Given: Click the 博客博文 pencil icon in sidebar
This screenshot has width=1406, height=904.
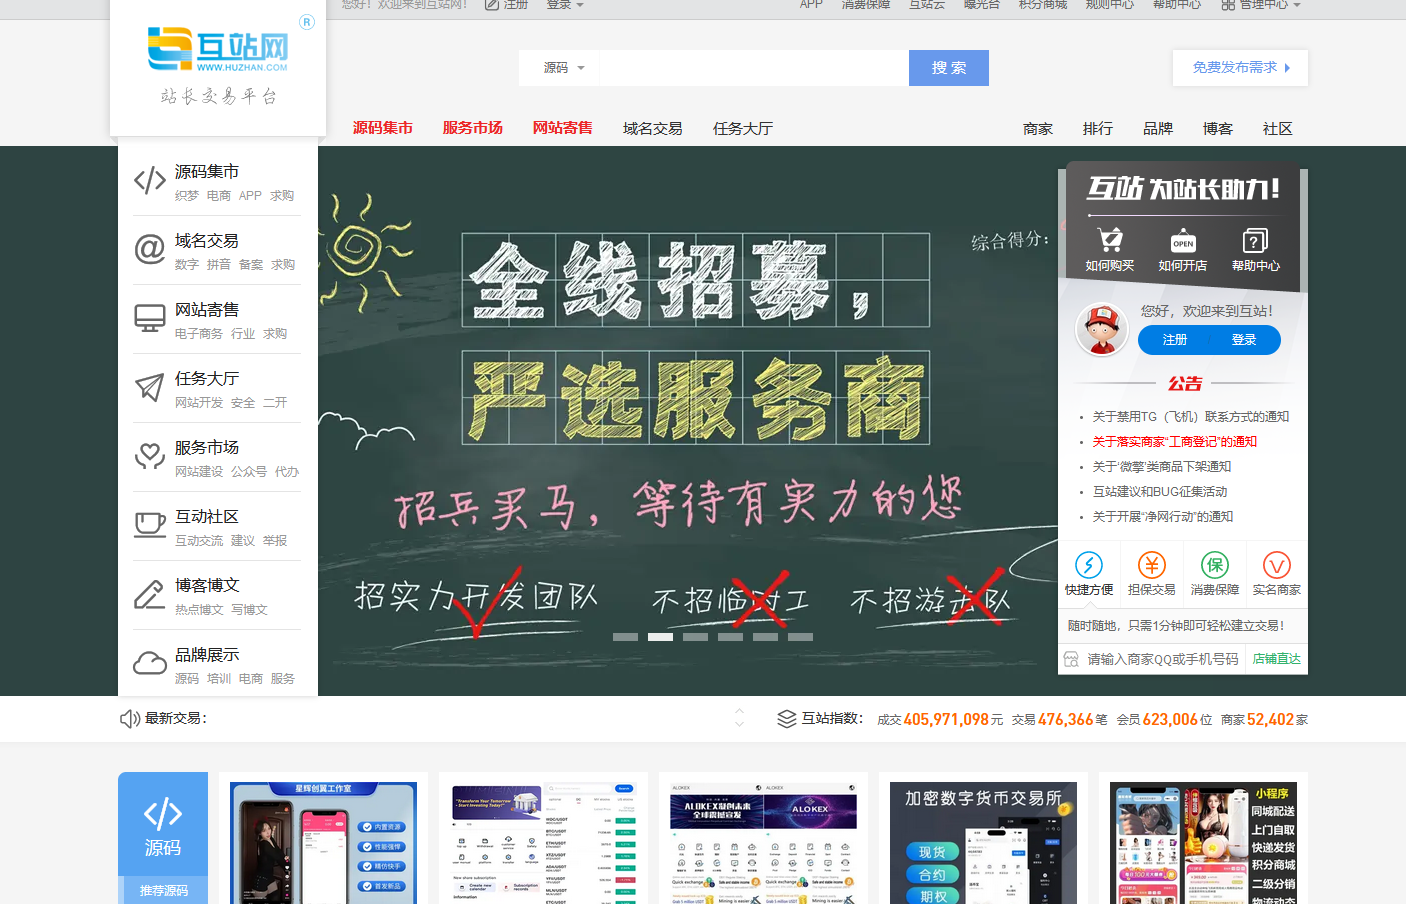Looking at the screenshot, I should [x=150, y=594].
